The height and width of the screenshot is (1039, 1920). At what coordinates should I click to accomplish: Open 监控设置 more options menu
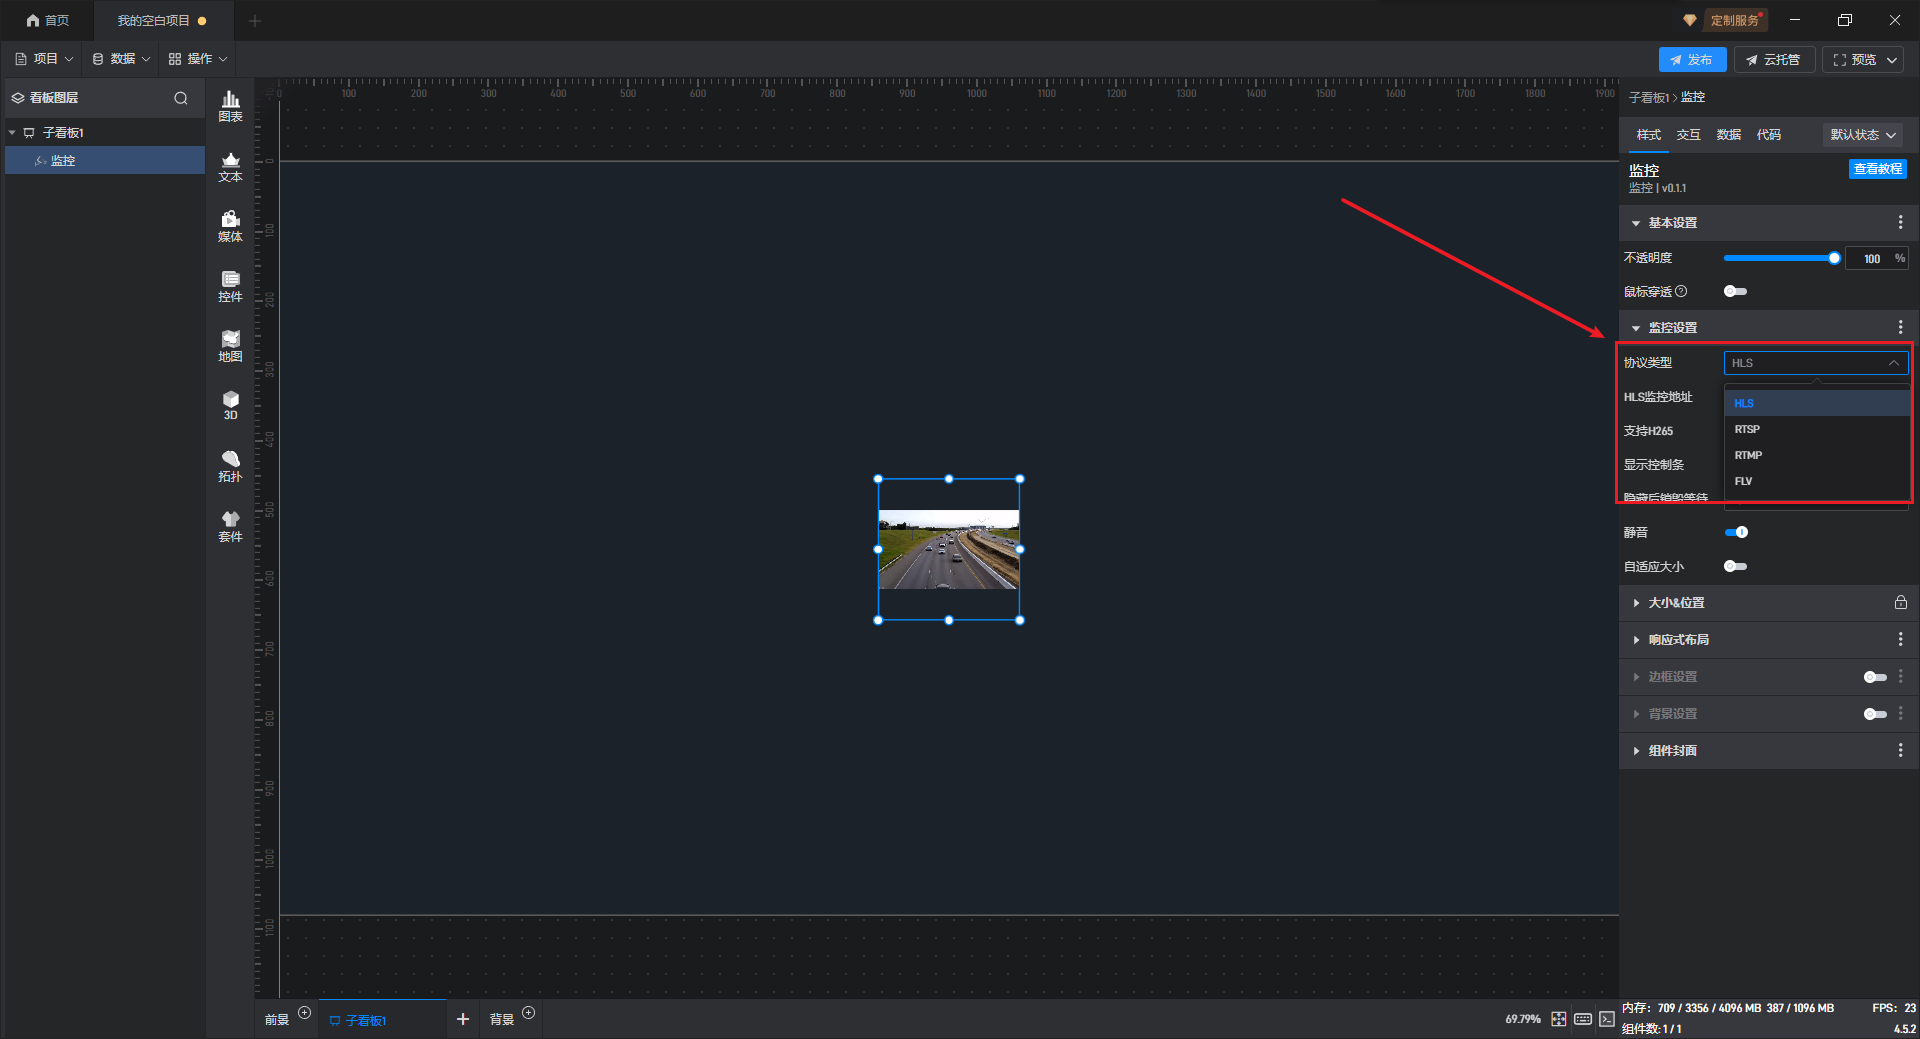pos(1900,328)
